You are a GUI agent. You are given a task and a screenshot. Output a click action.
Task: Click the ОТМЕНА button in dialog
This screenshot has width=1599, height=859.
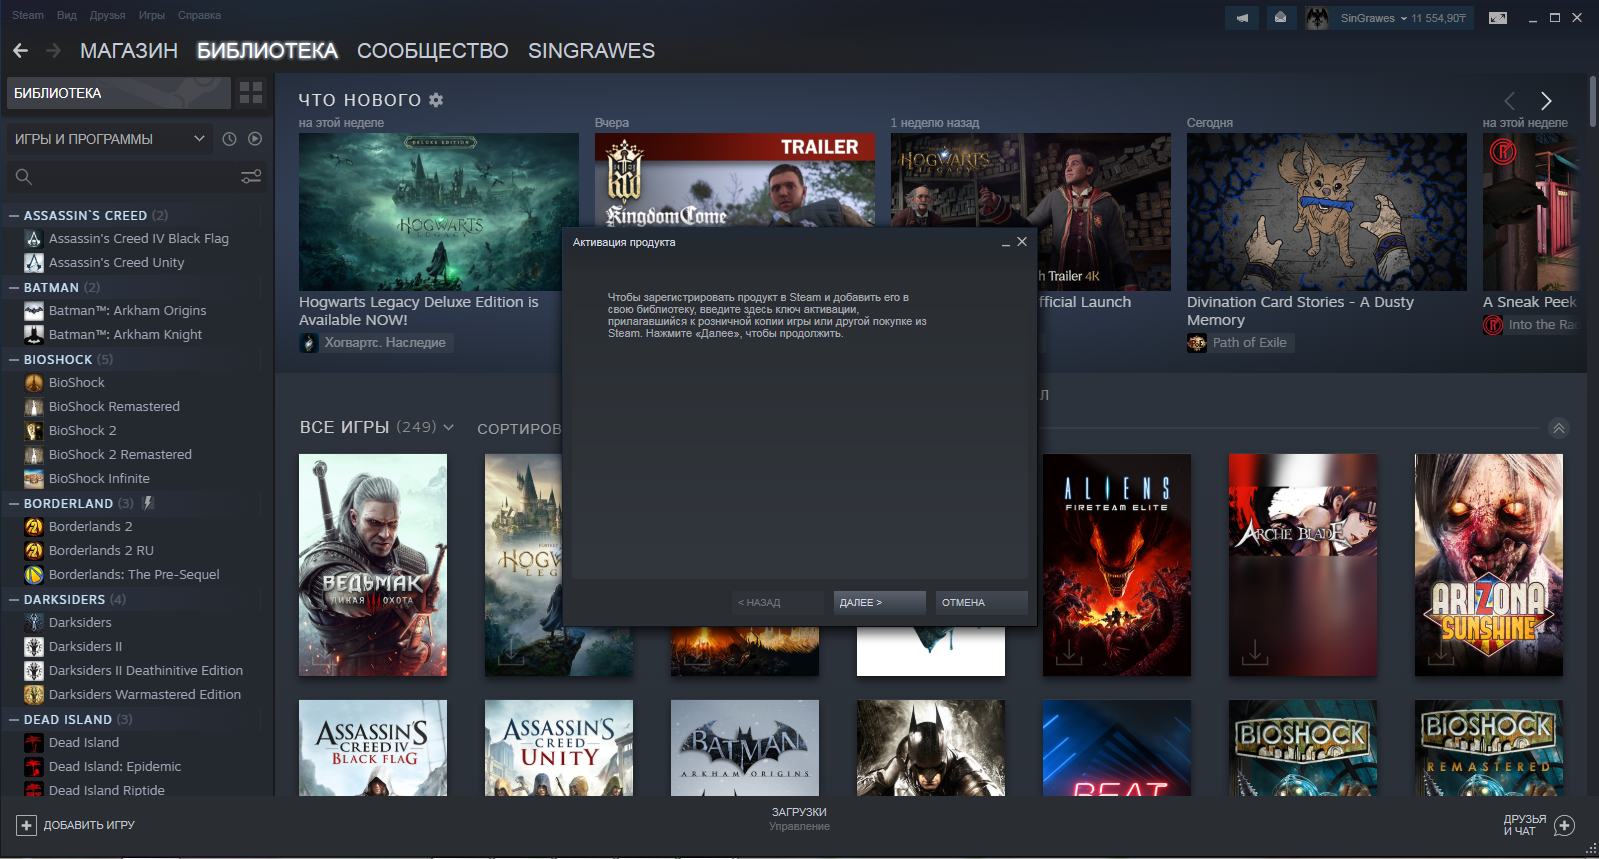click(982, 602)
